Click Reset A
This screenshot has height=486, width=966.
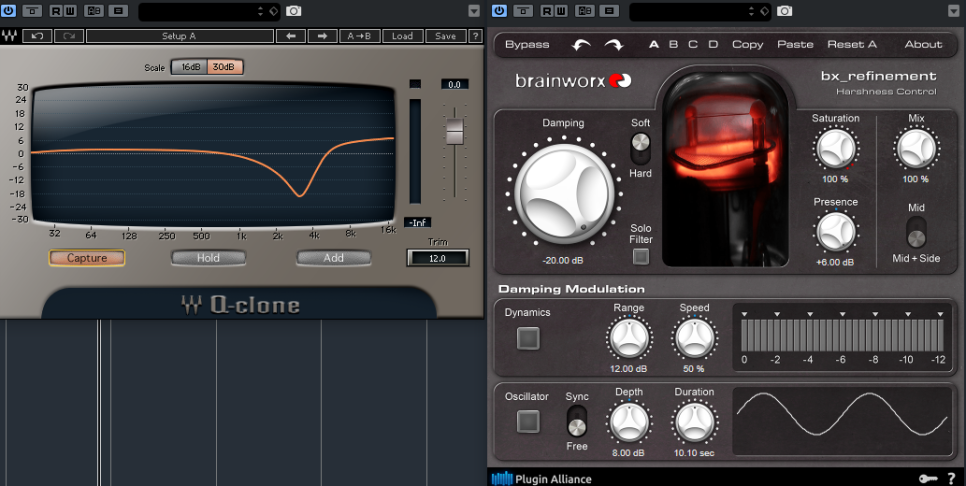coord(852,44)
